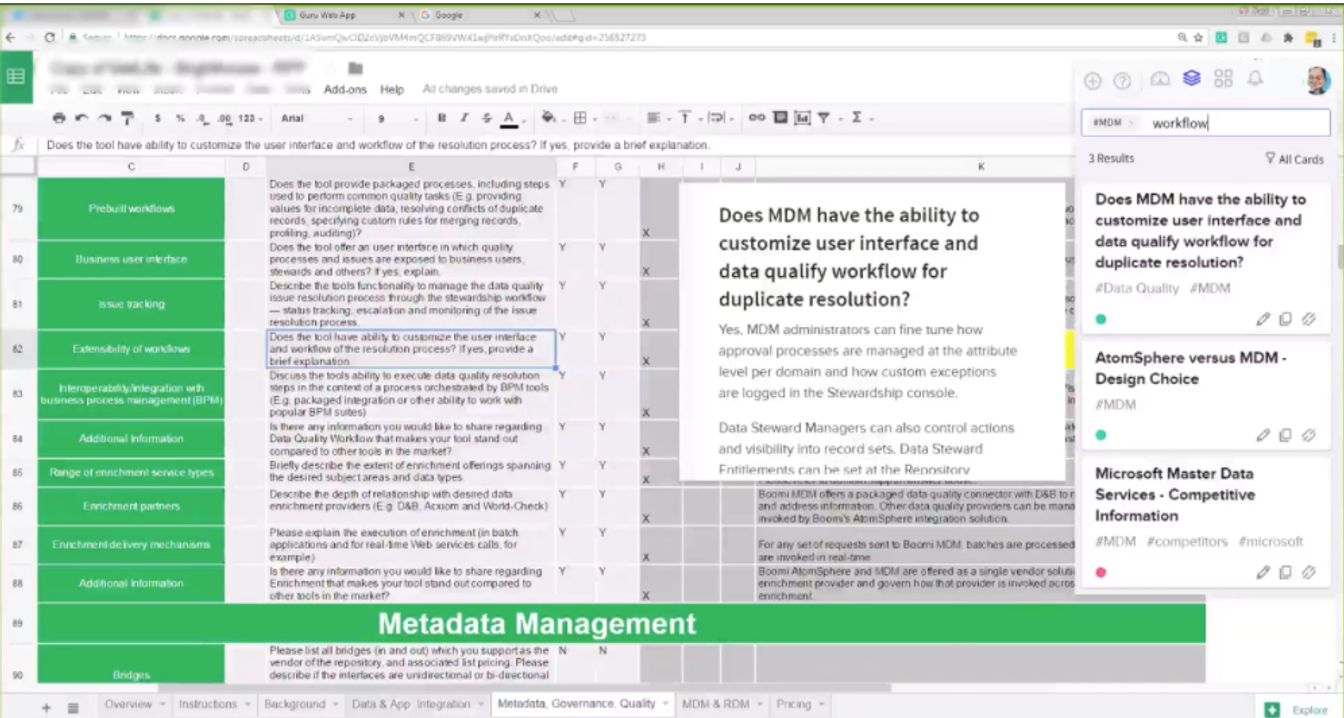Open the Overview sheet tab dropdown arrow

coord(163,704)
